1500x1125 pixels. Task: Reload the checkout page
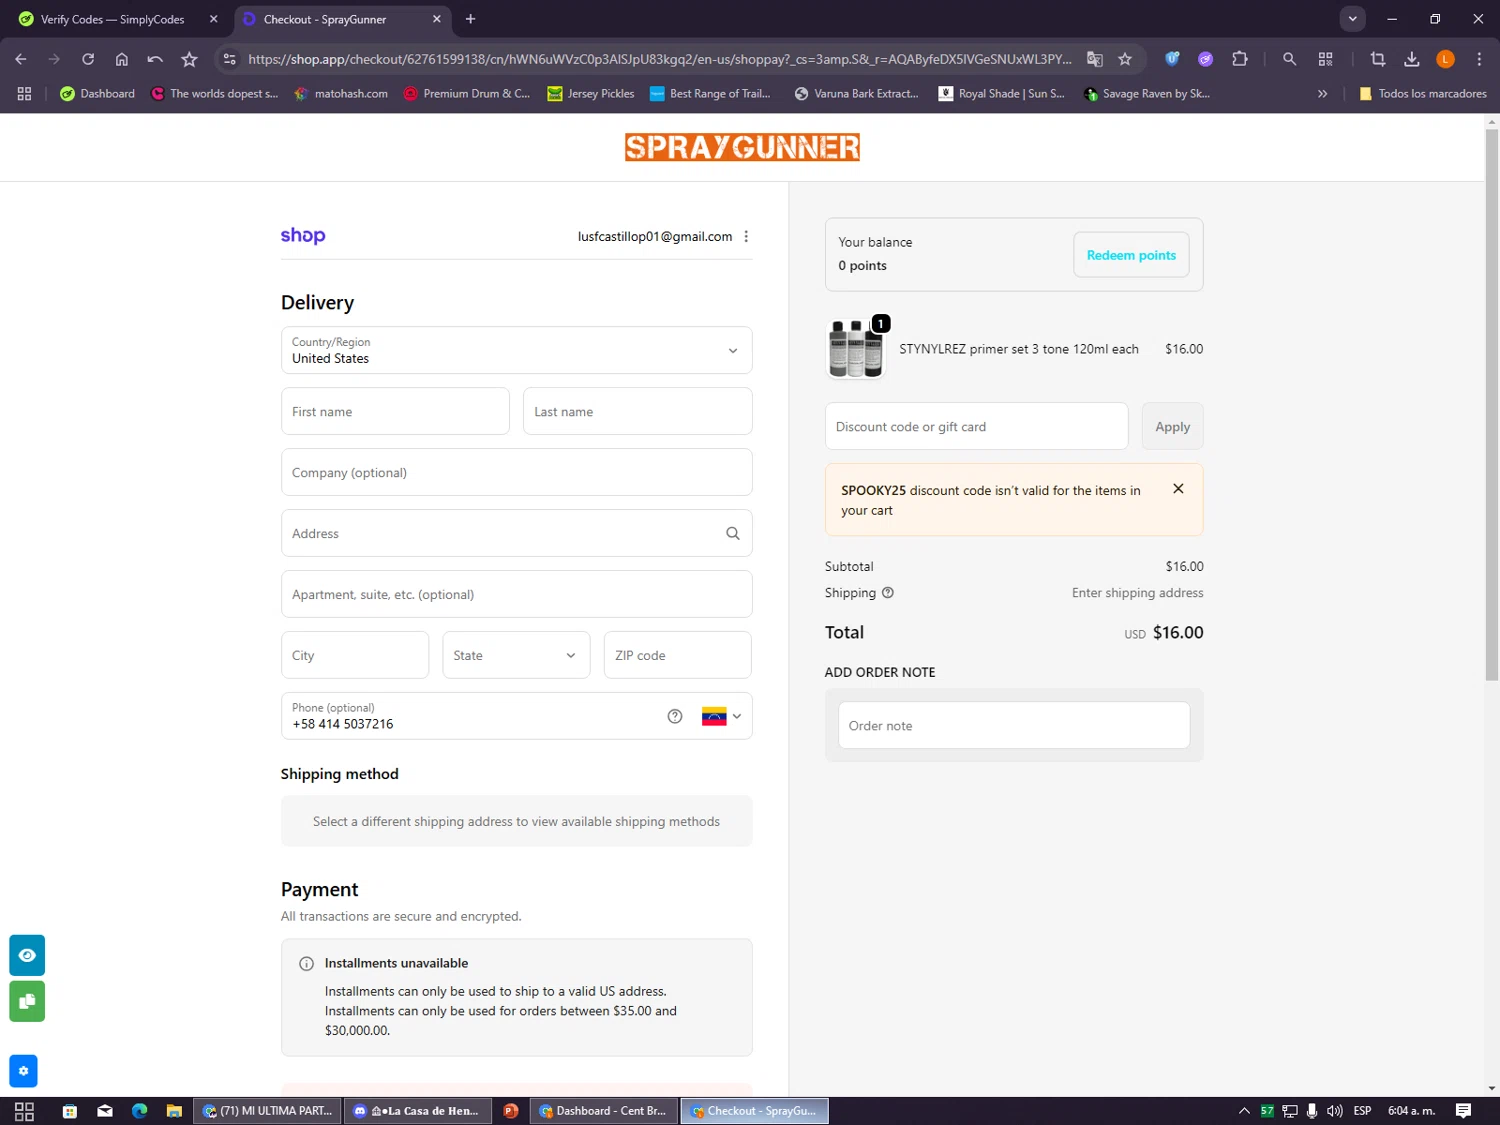88,59
